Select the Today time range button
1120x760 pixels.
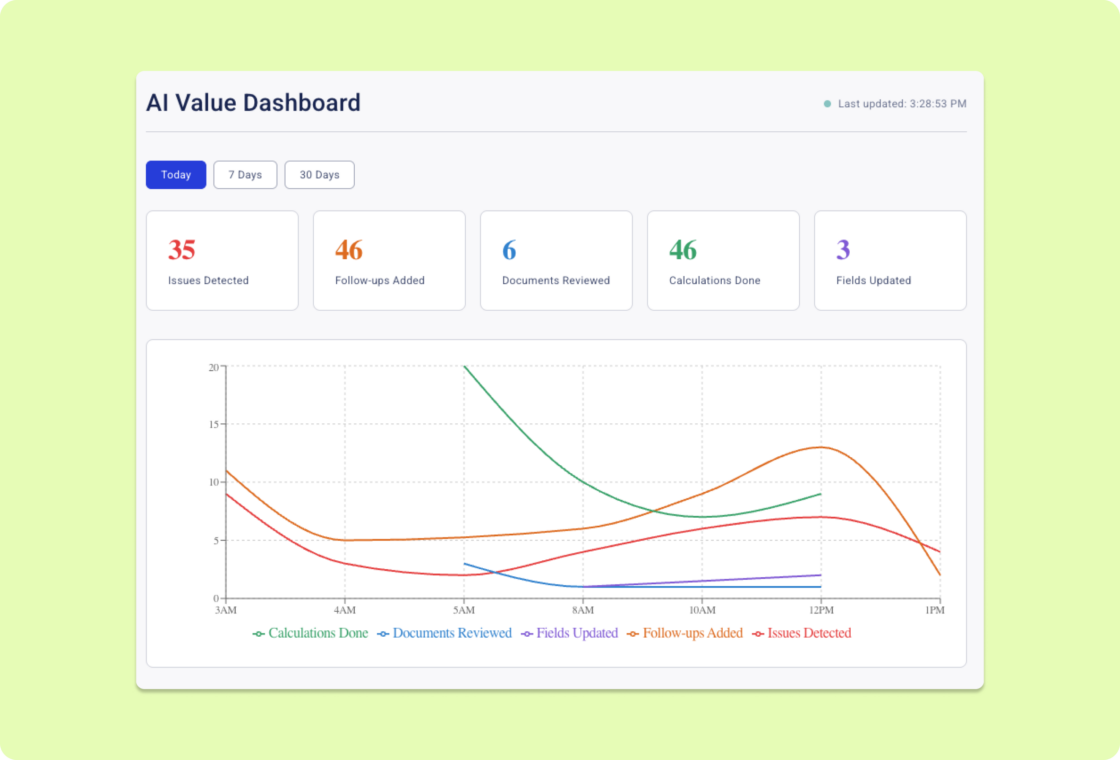click(176, 175)
